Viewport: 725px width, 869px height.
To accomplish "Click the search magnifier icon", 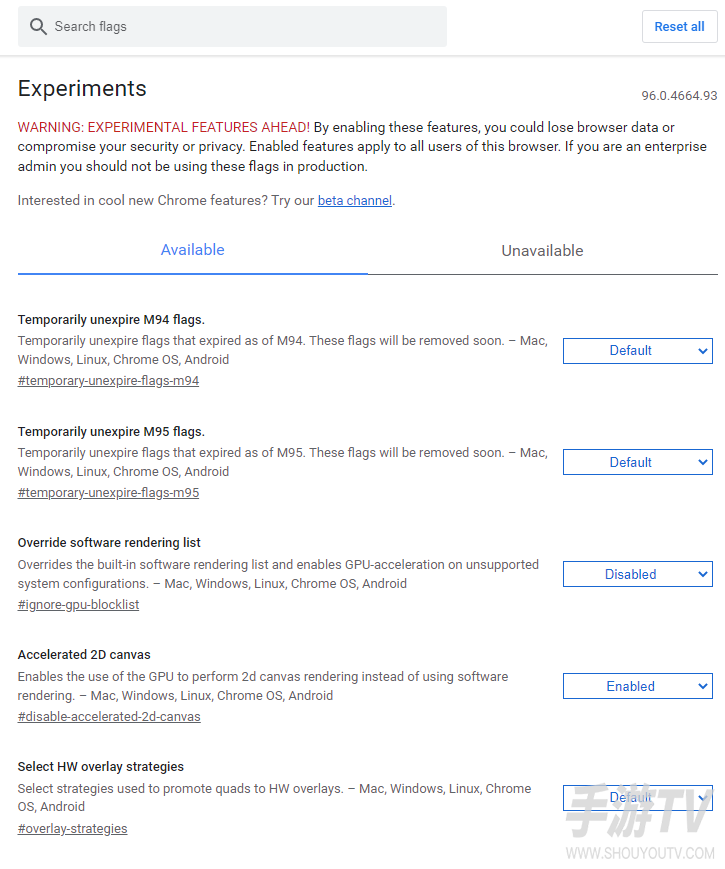I will (38, 26).
